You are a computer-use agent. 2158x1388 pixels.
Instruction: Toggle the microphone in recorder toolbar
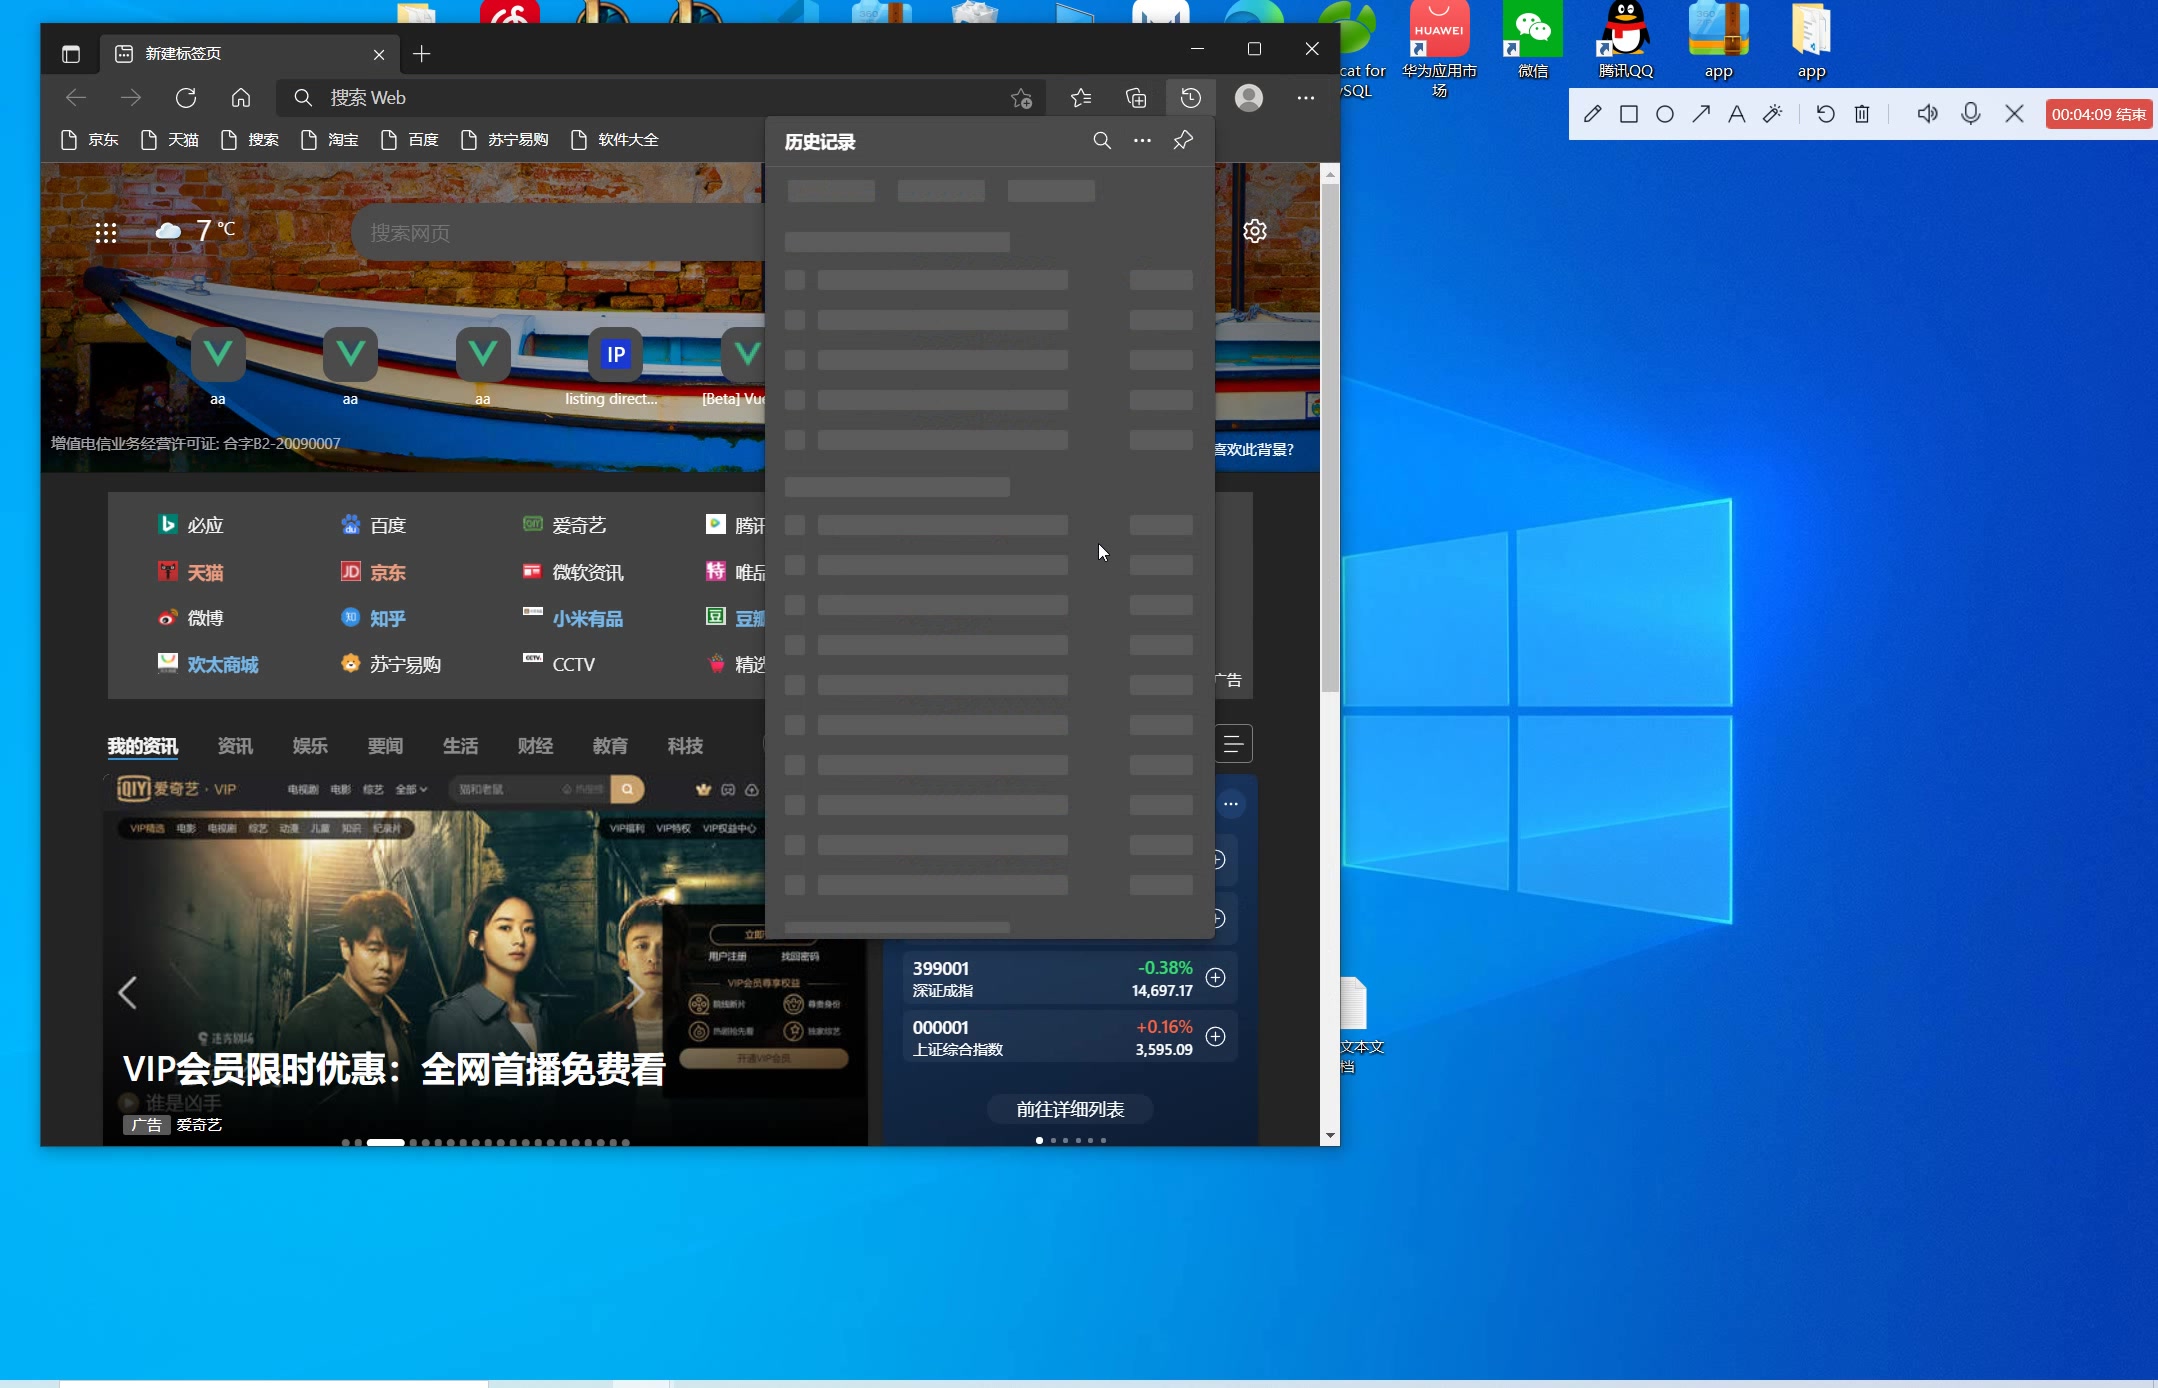(1971, 114)
